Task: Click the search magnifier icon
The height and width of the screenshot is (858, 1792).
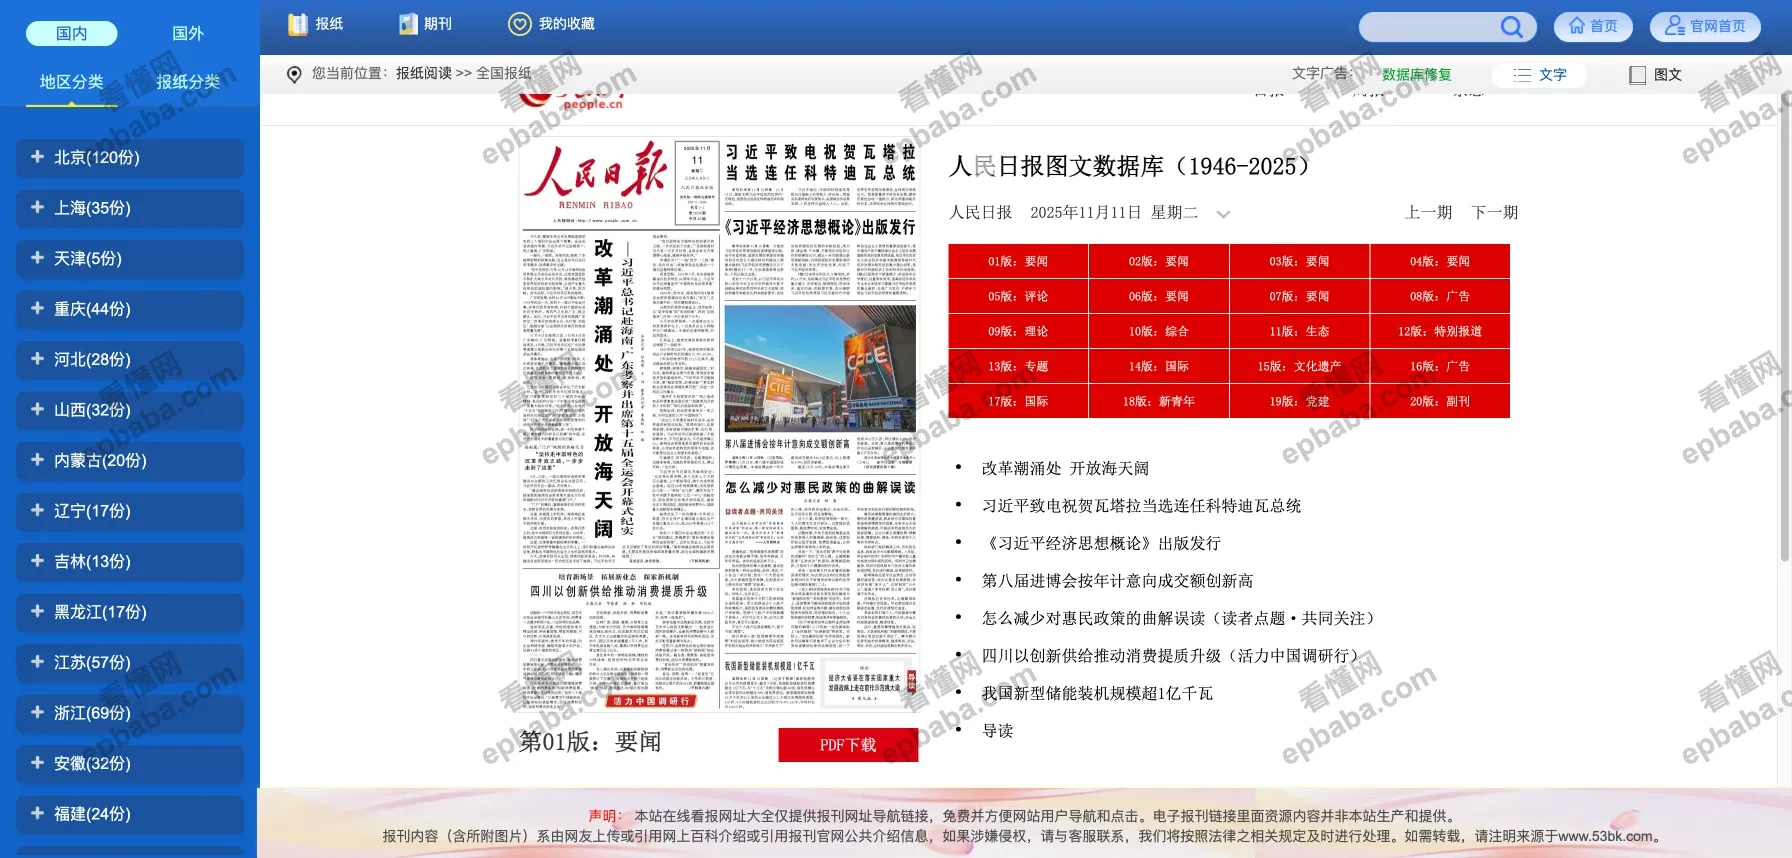Action: point(1511,27)
